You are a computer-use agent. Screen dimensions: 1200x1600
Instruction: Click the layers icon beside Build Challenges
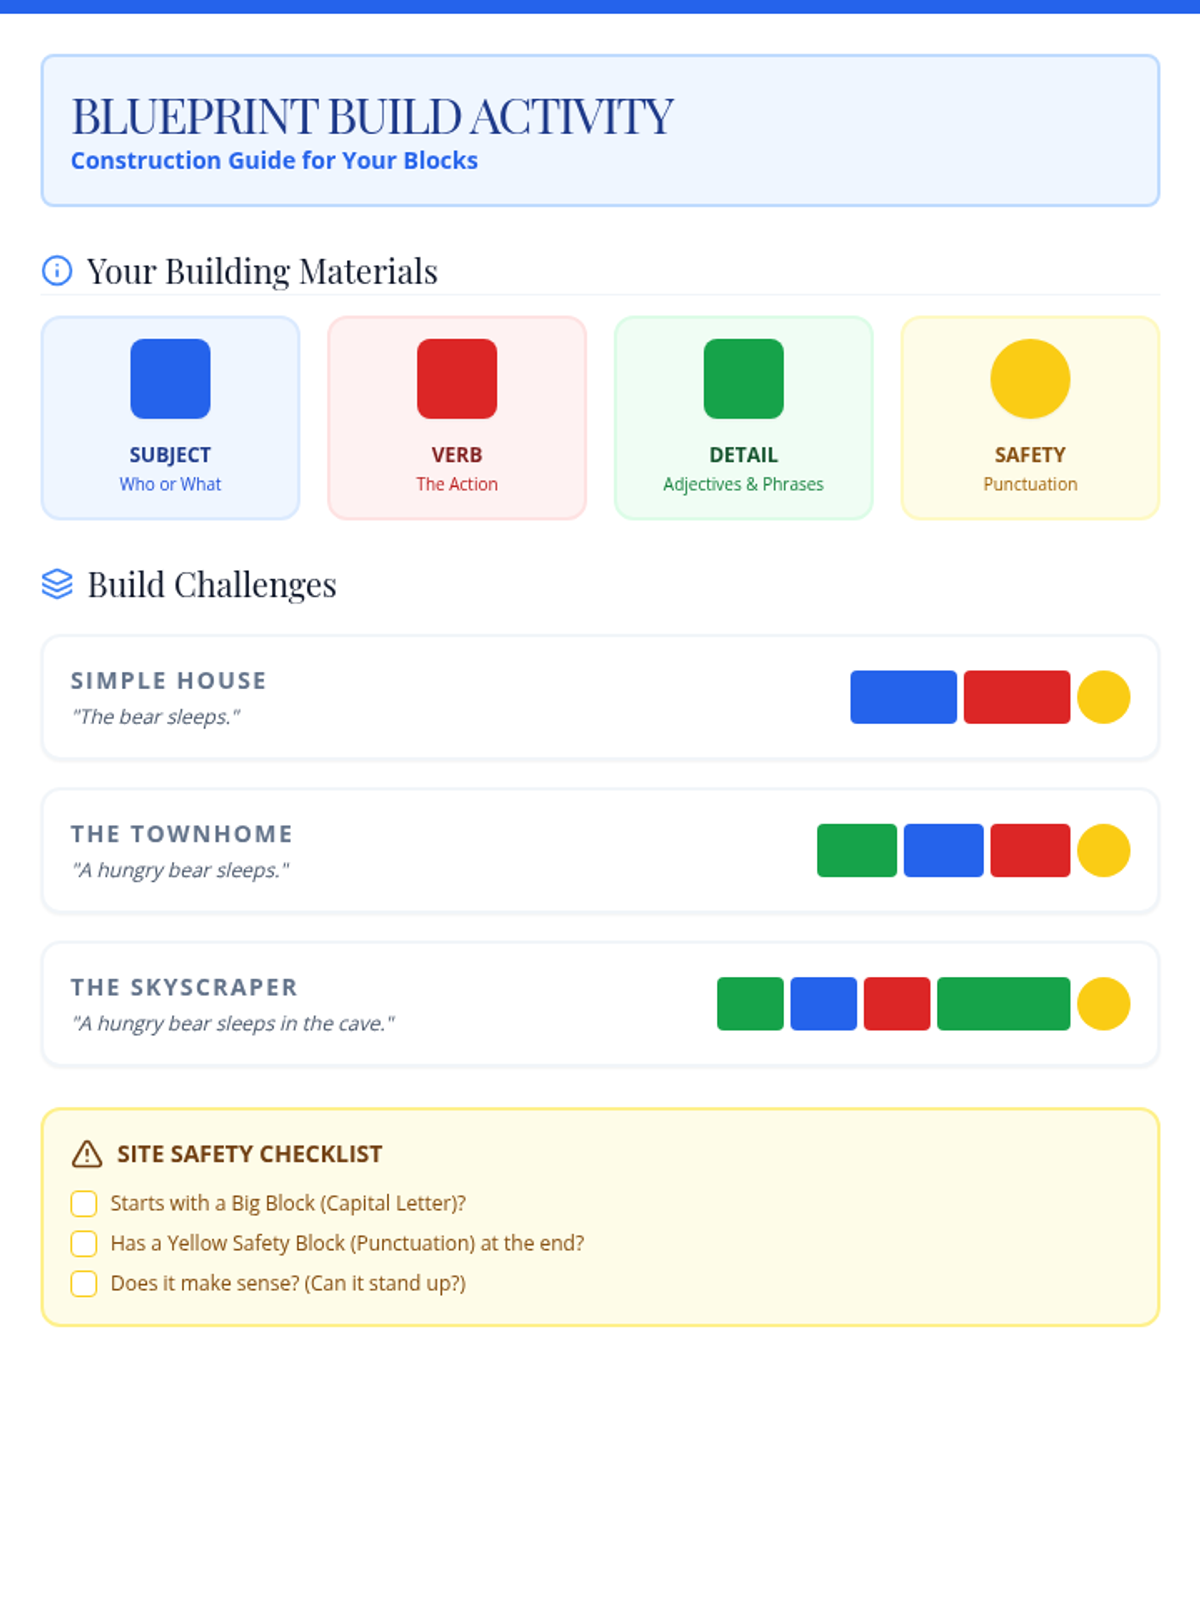pos(57,584)
